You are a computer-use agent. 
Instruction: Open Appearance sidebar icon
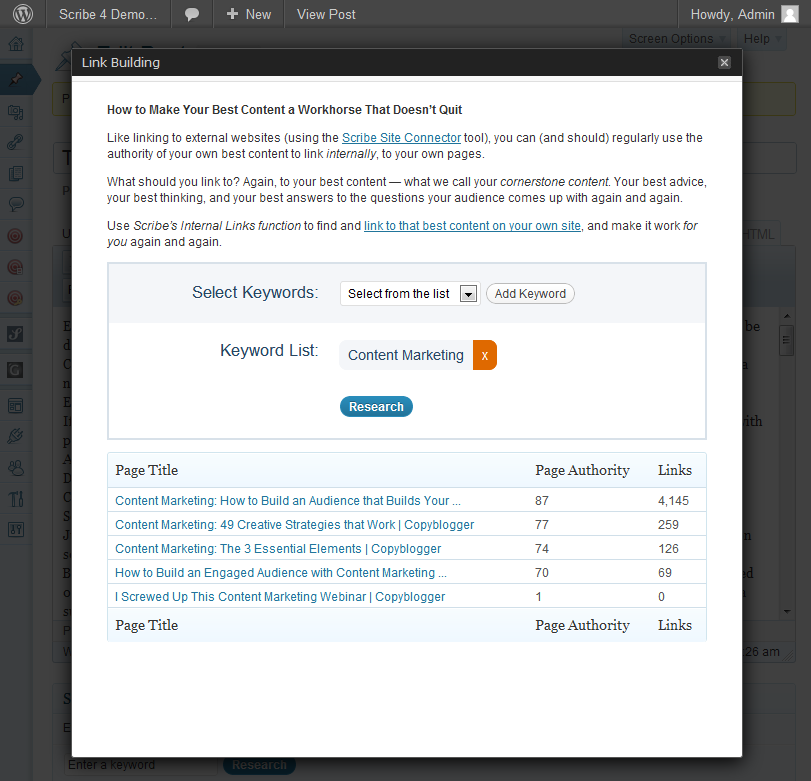point(16,406)
